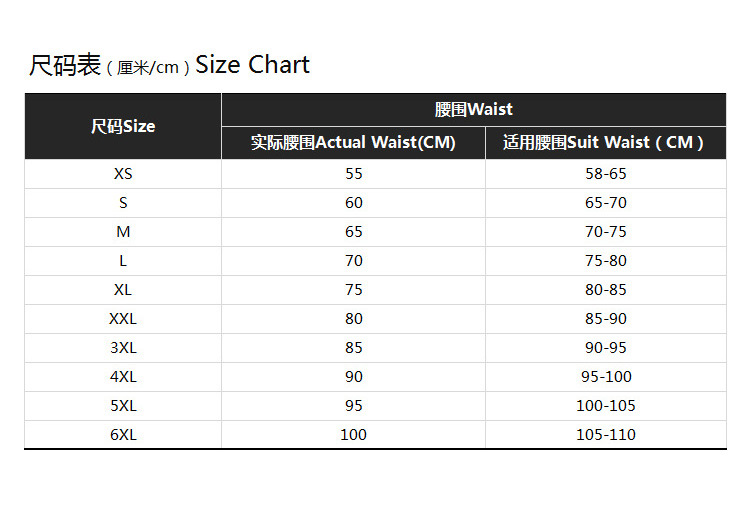This screenshot has height=512, width=750.
Task: Click the S size row label
Action: (x=123, y=203)
